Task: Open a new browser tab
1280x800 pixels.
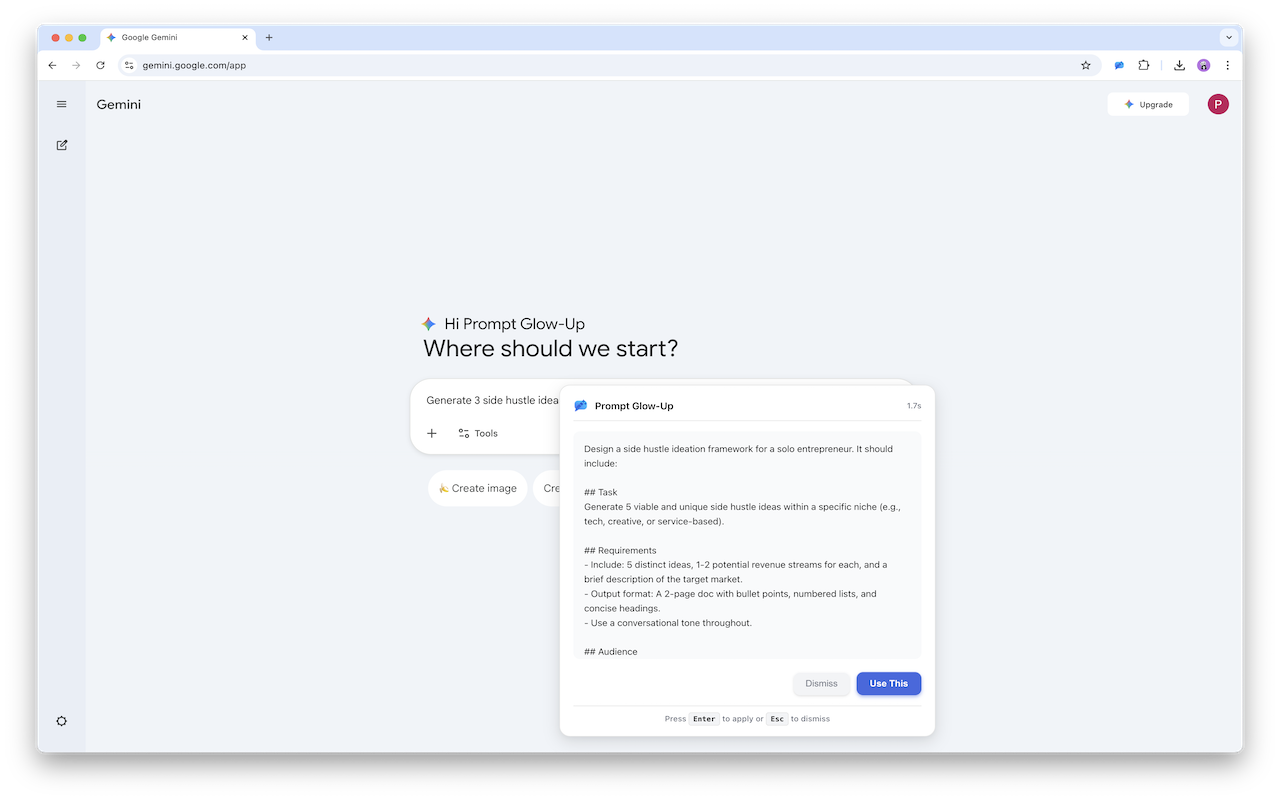Action: coord(269,37)
